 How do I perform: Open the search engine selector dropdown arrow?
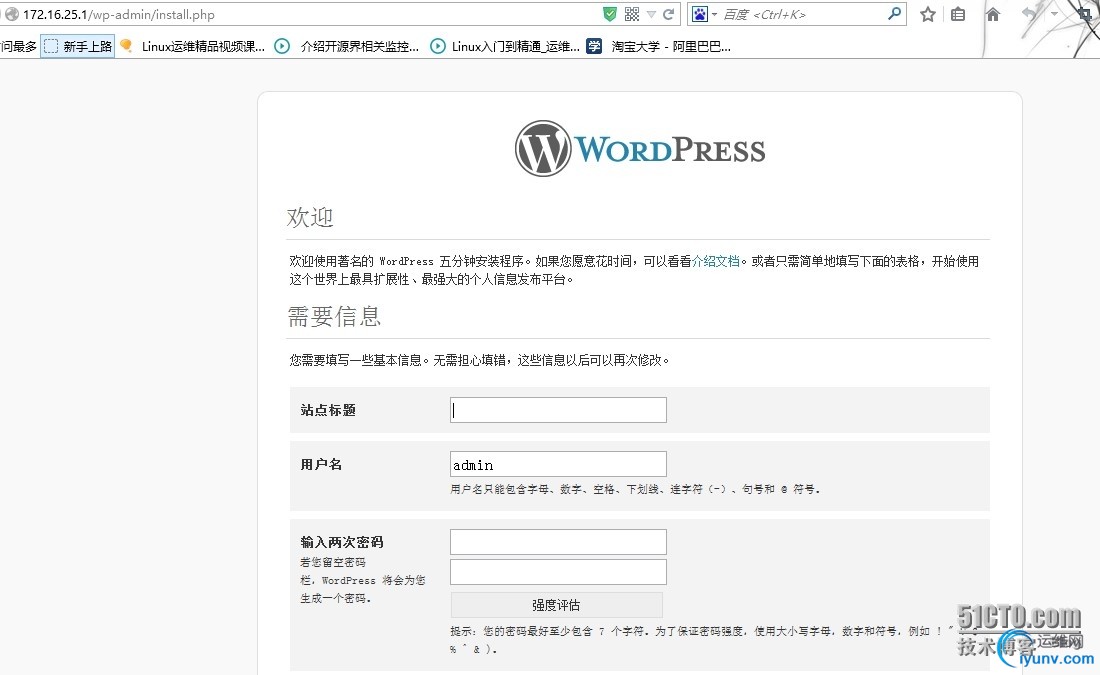pyautogui.click(x=714, y=14)
